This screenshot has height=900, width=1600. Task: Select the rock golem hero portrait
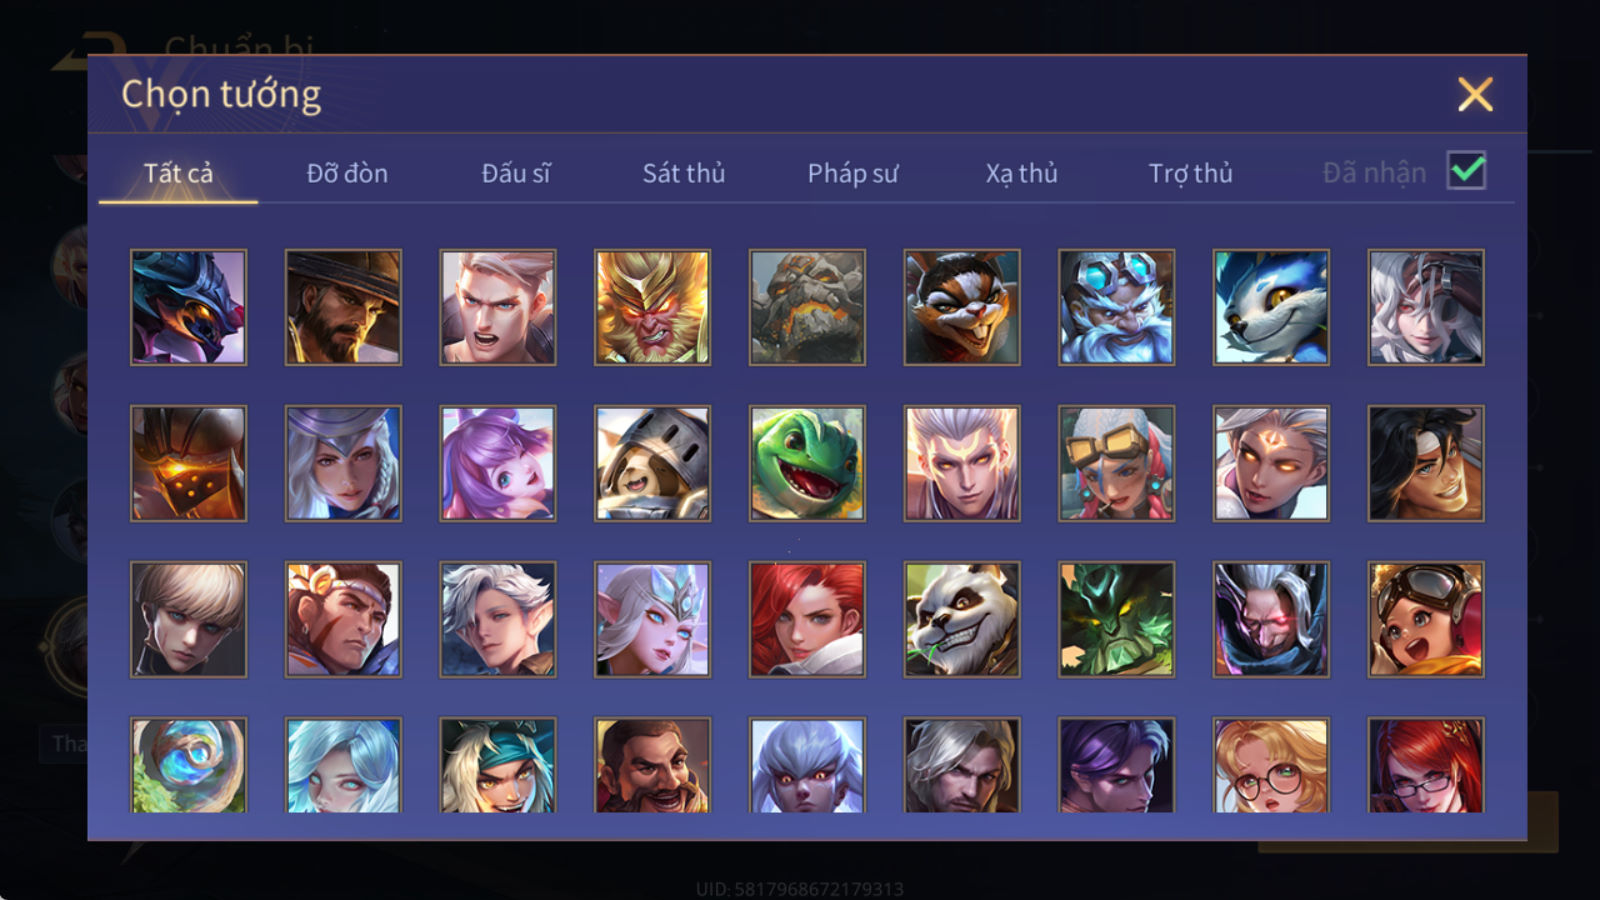coord(807,307)
